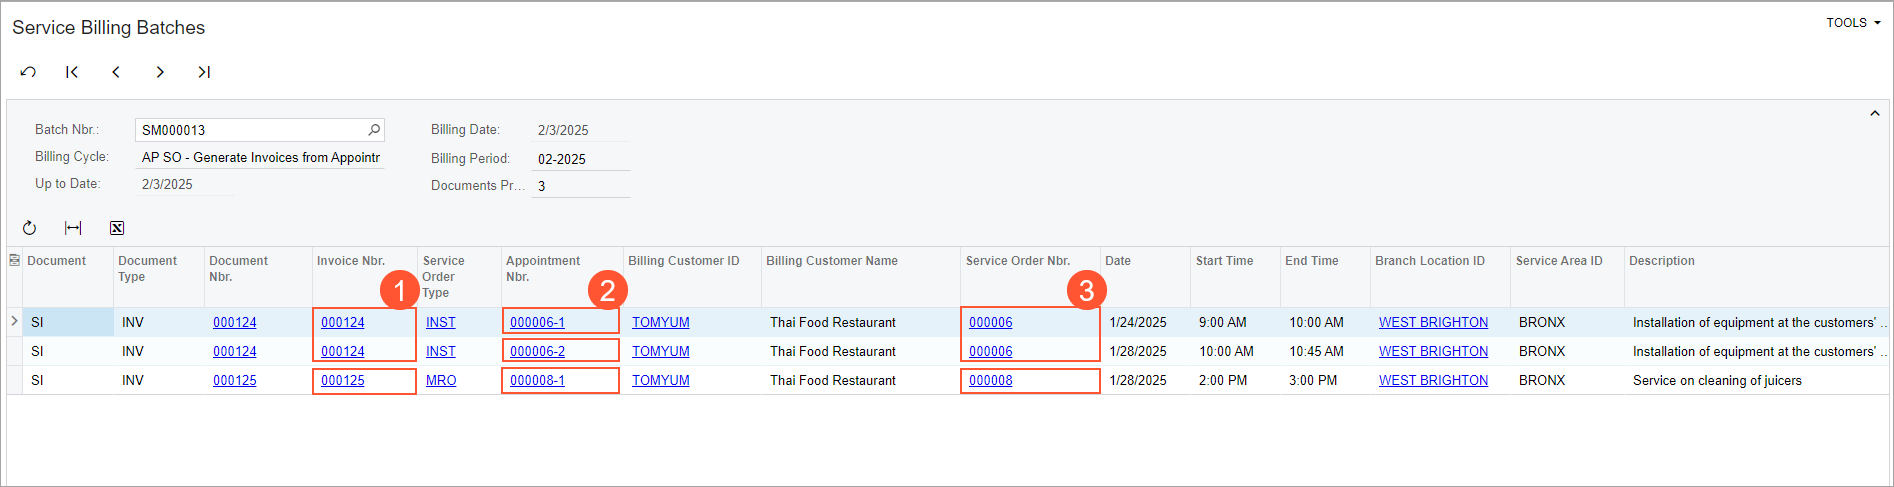Refresh the documents grid
This screenshot has width=1894, height=487.
pyautogui.click(x=29, y=228)
